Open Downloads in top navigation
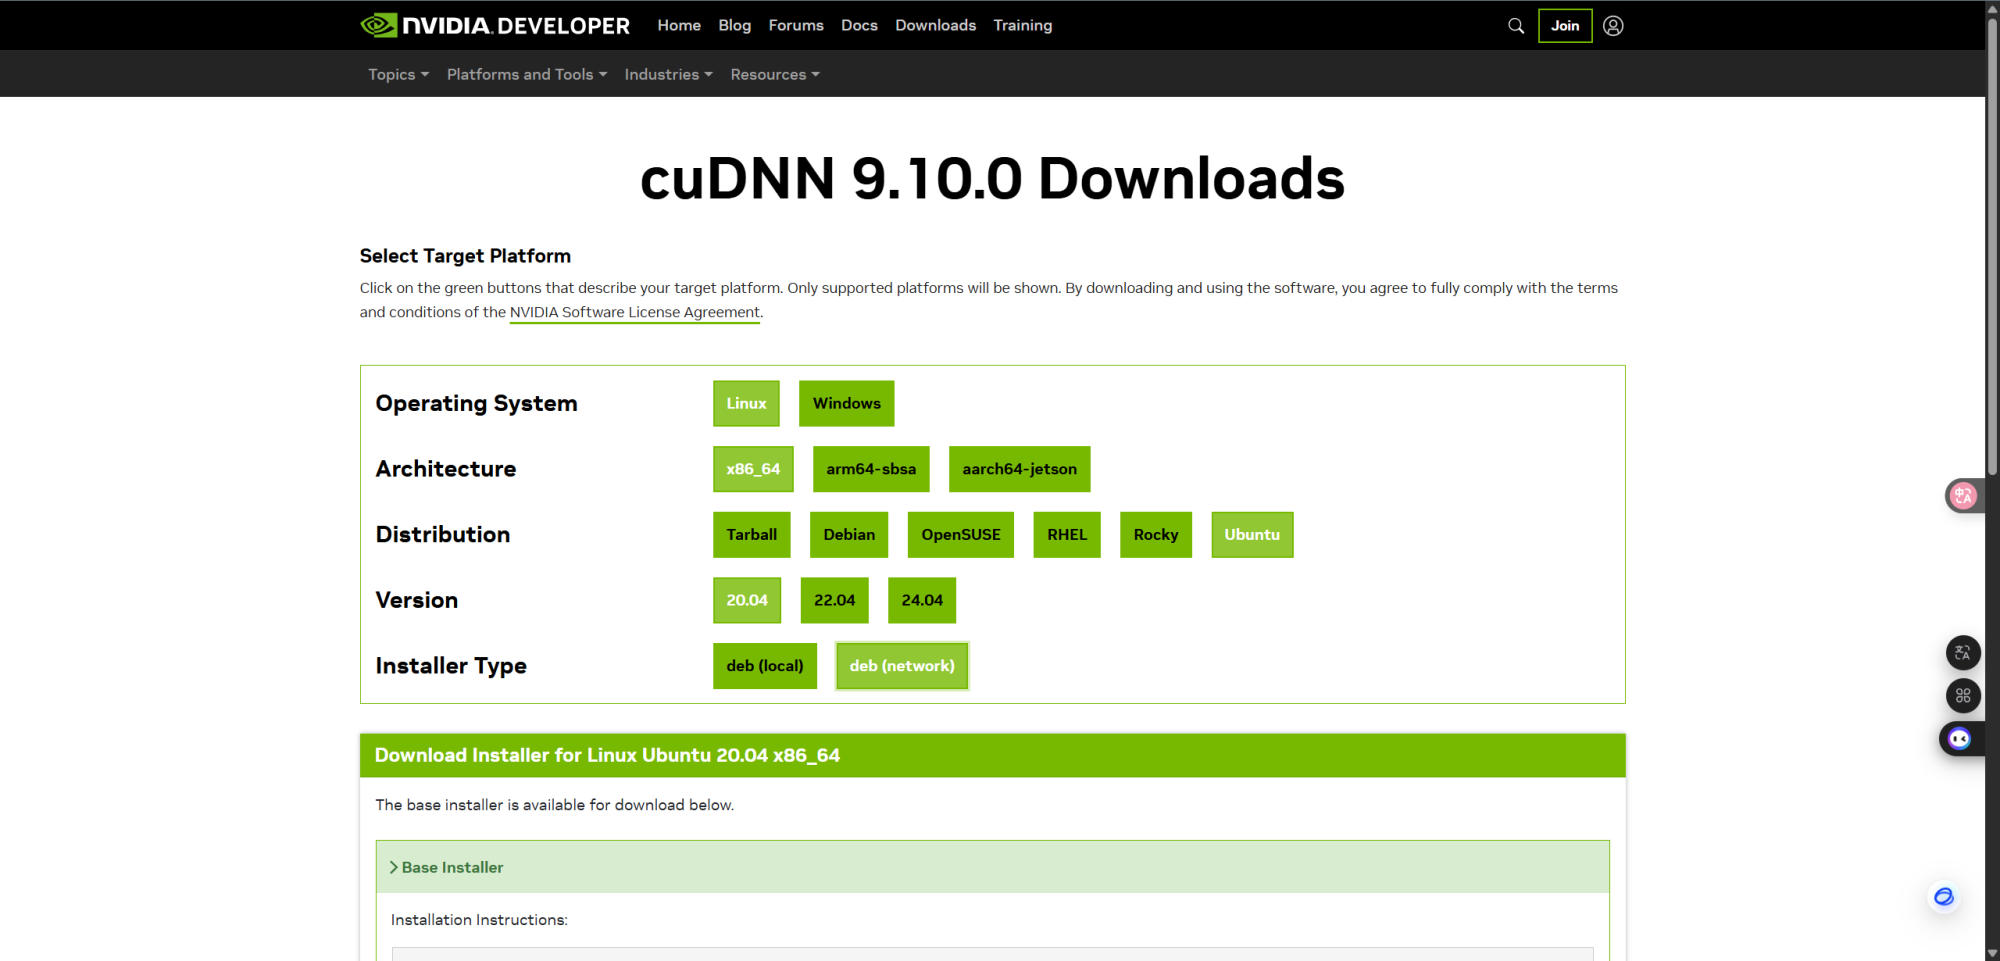The image size is (2000, 961). (935, 25)
